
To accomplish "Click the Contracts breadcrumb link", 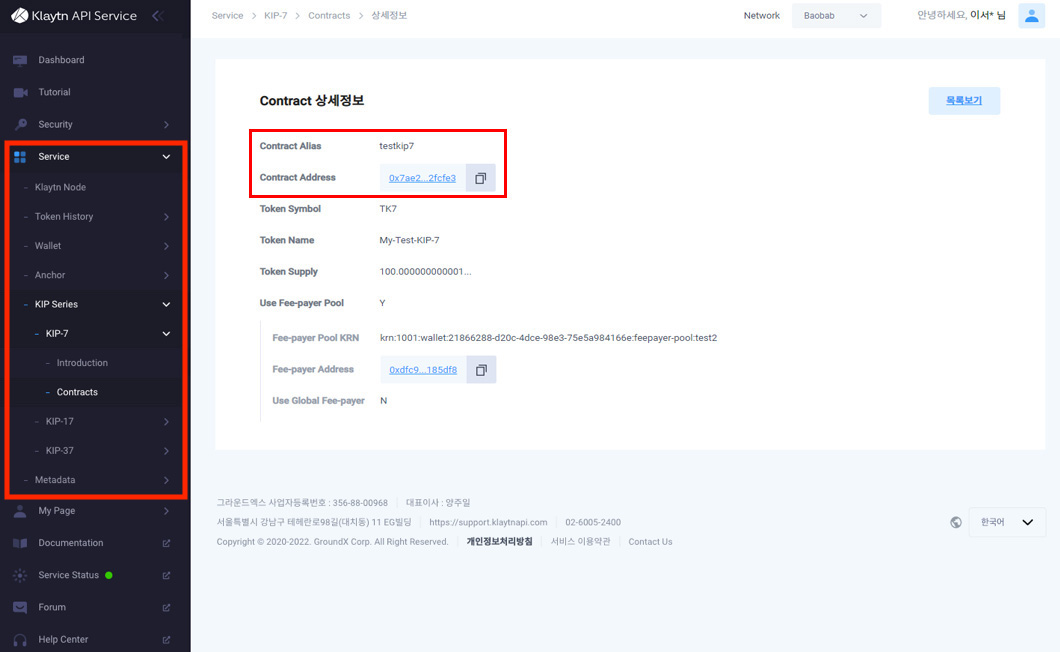I will 329,16.
